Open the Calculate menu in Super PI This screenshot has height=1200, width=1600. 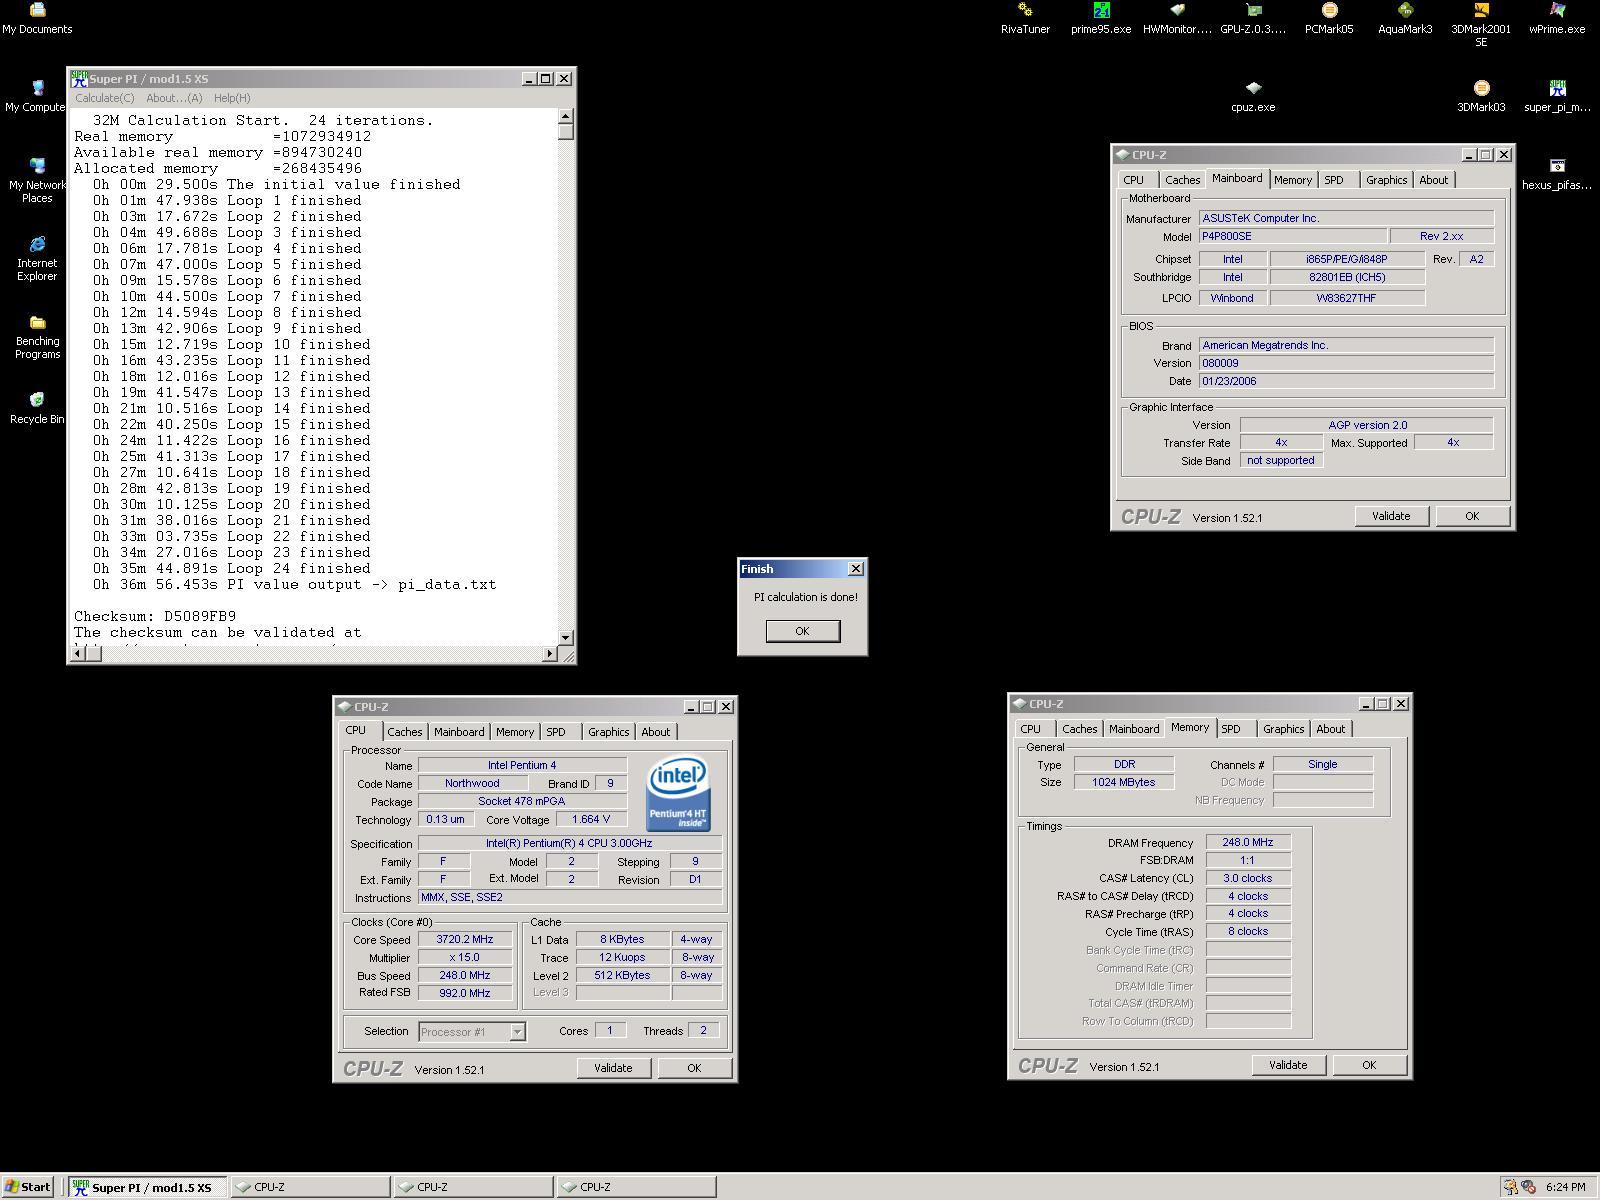point(104,98)
